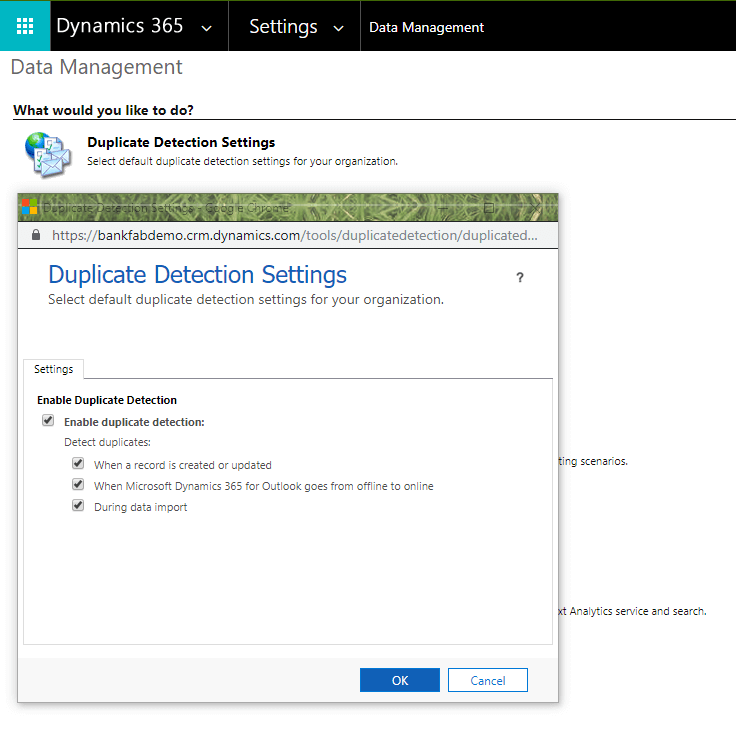The image size is (736, 733).
Task: Uncheck Enable duplicate detection checkbox
Action: coord(48,421)
